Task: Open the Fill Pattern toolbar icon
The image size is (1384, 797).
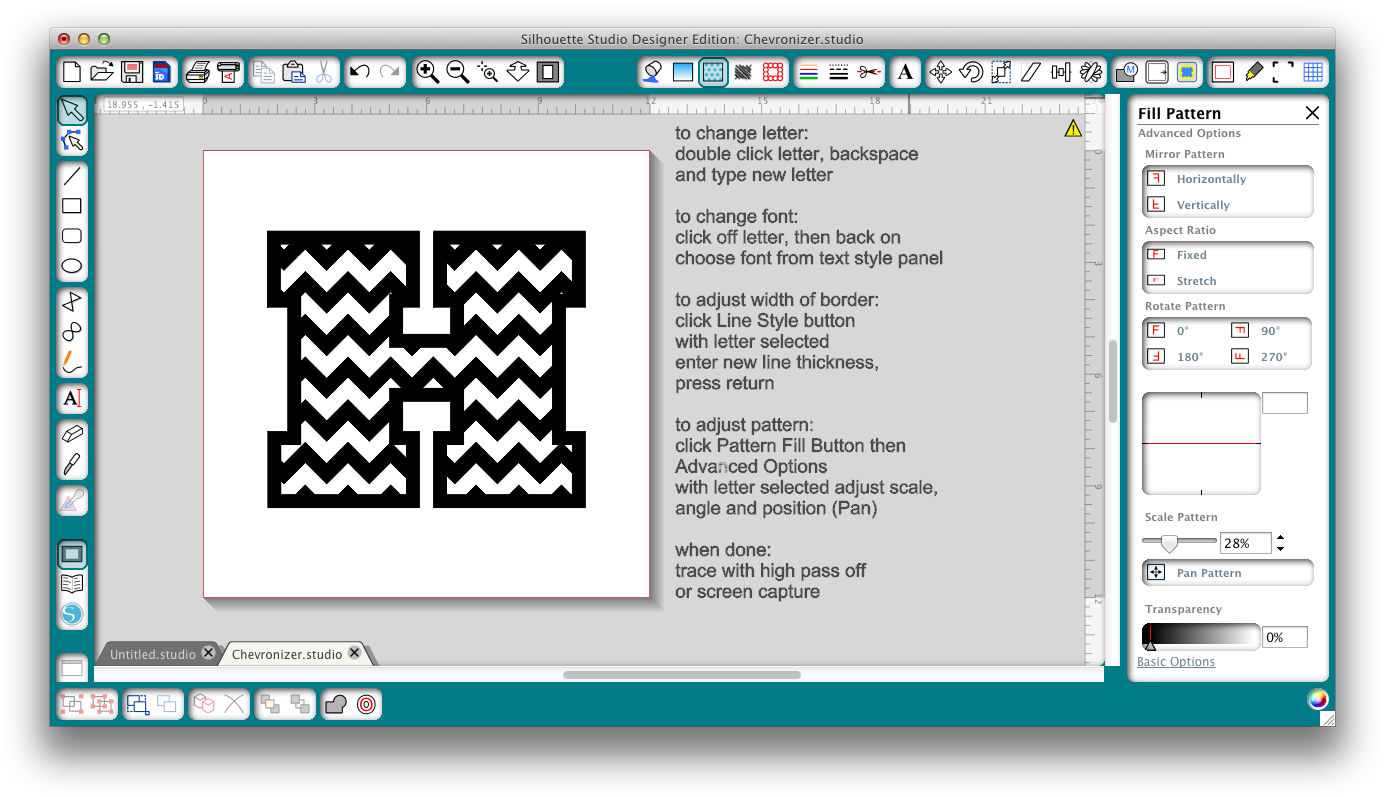Action: [x=713, y=72]
